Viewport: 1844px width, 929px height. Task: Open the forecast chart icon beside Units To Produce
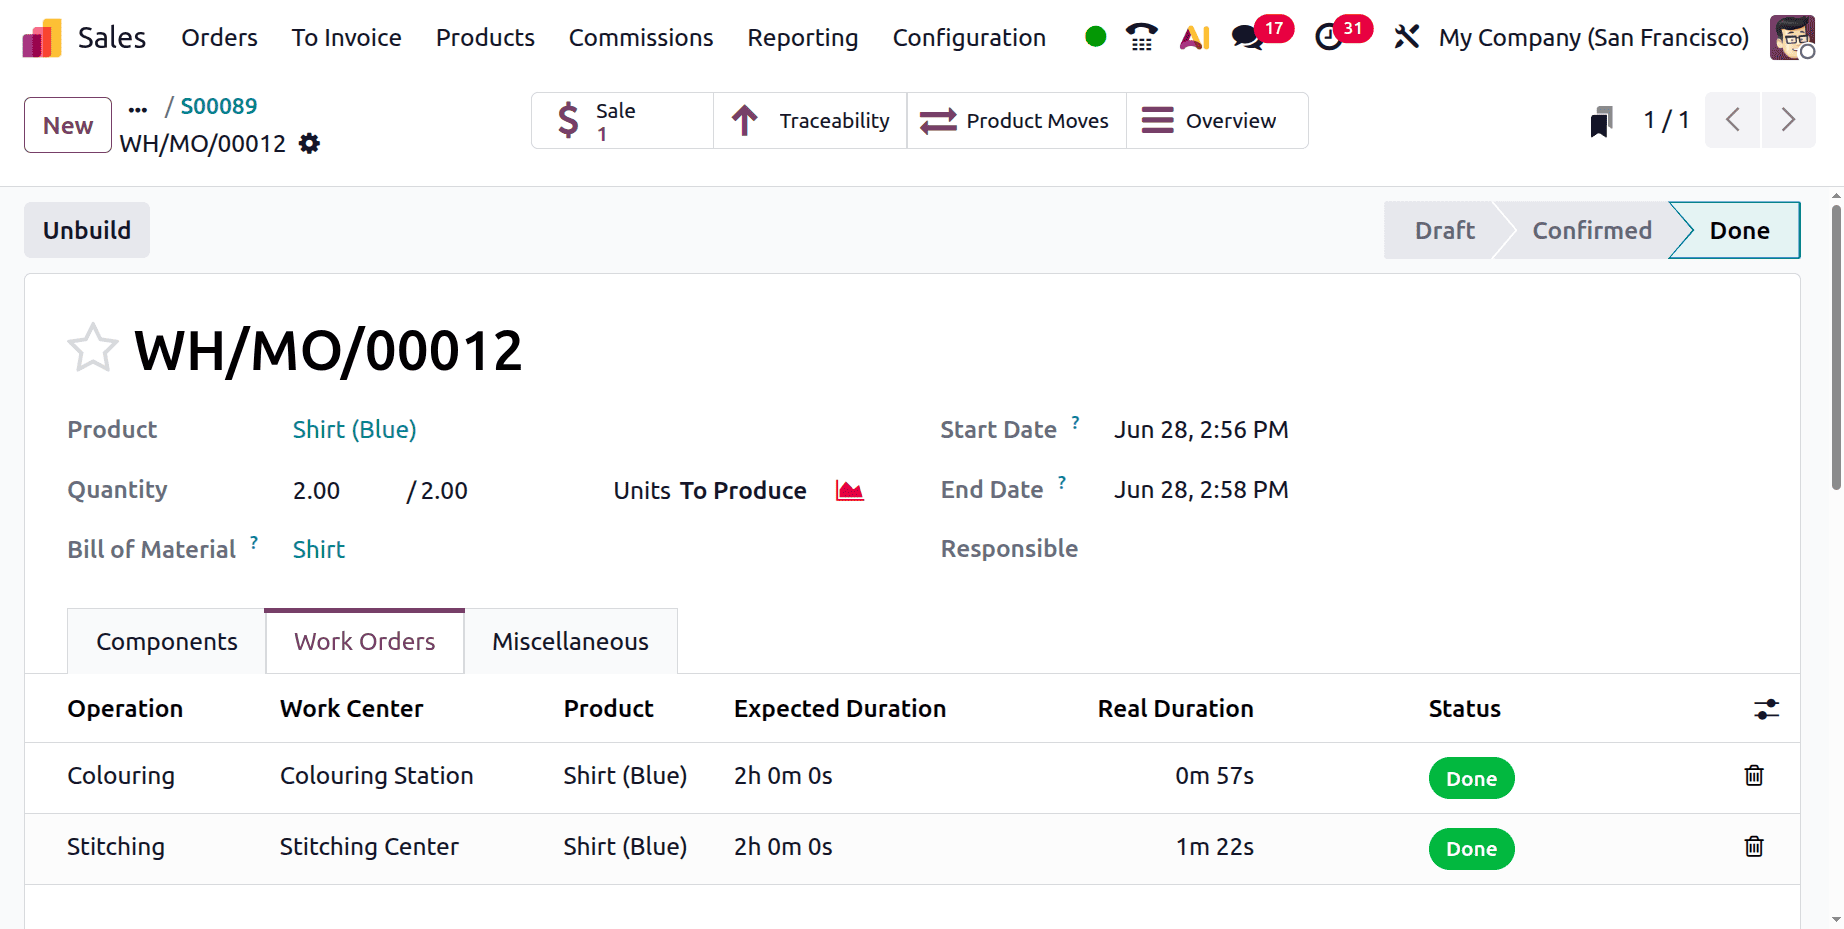(x=850, y=491)
